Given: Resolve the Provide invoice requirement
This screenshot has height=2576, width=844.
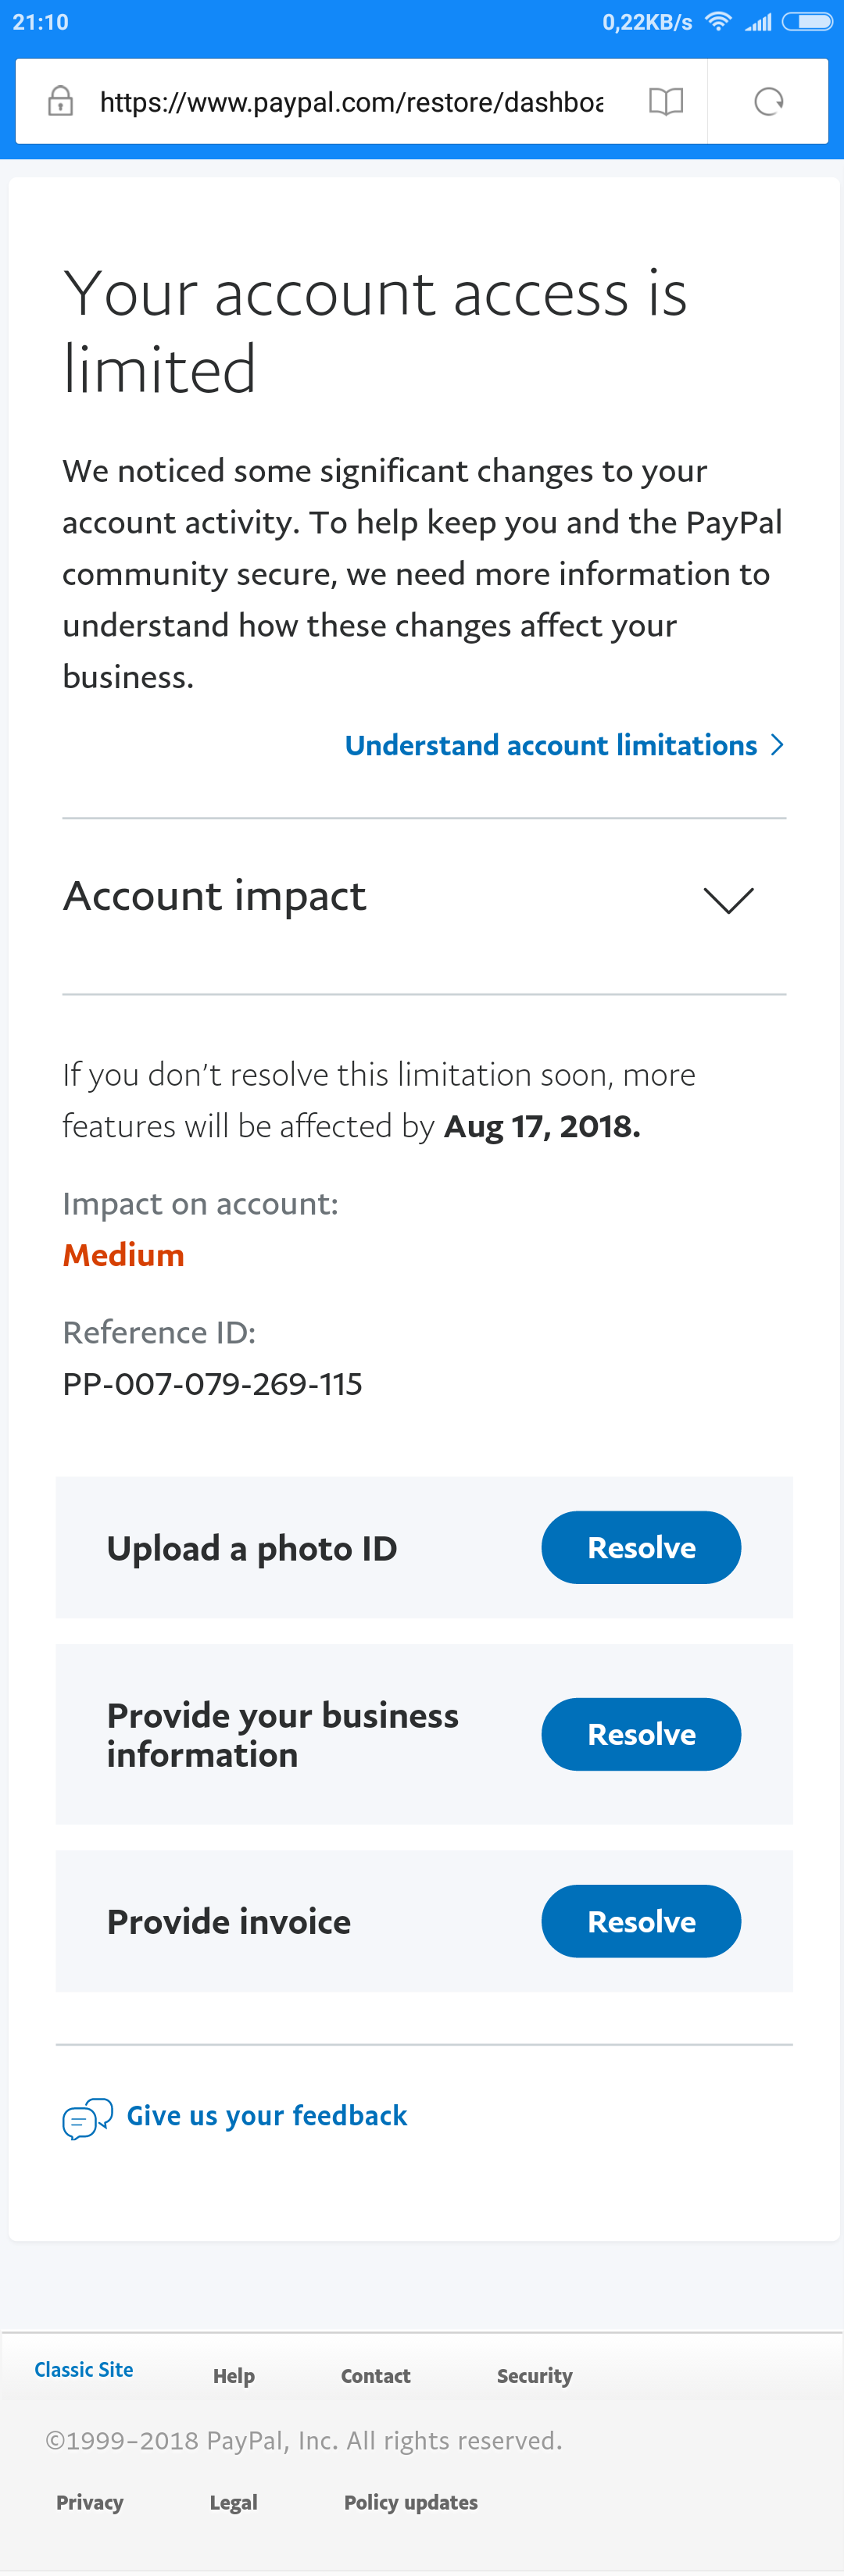Looking at the screenshot, I should 641,1921.
